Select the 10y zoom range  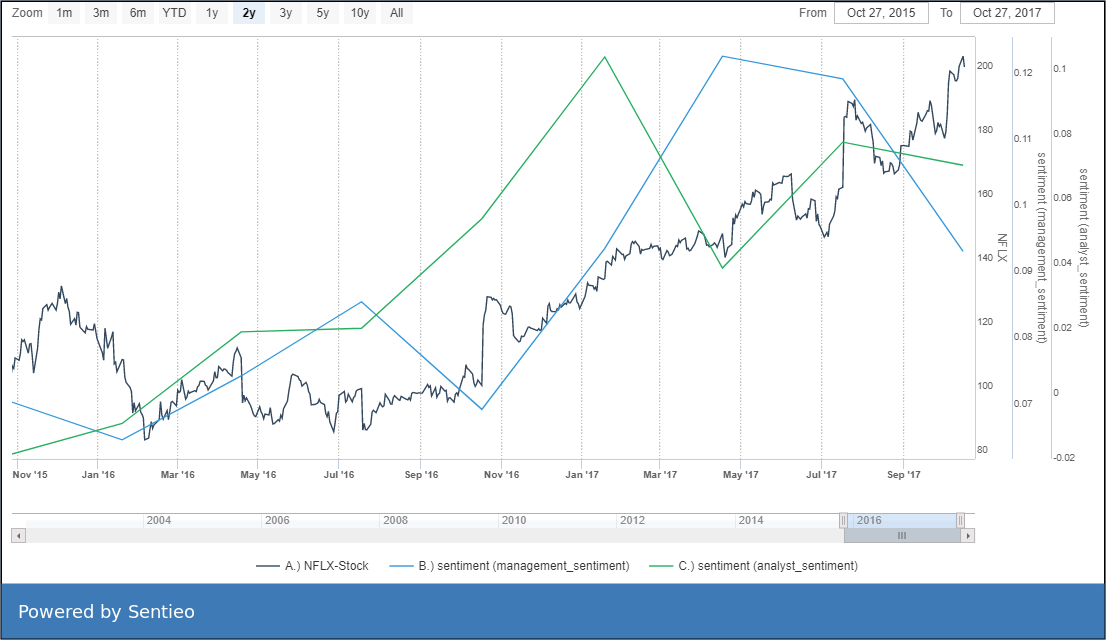[x=360, y=13]
